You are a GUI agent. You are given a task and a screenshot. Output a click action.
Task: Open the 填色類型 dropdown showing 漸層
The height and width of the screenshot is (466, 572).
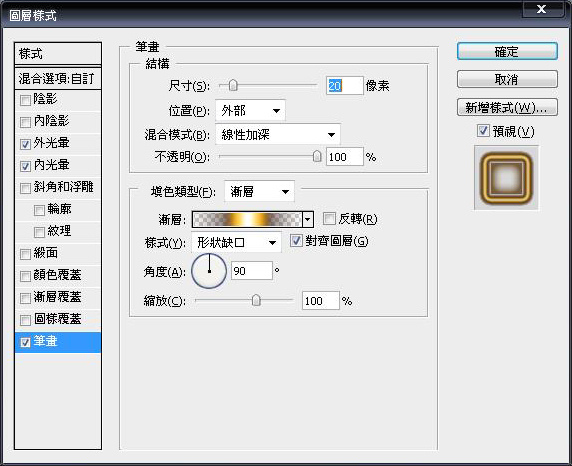click(259, 191)
